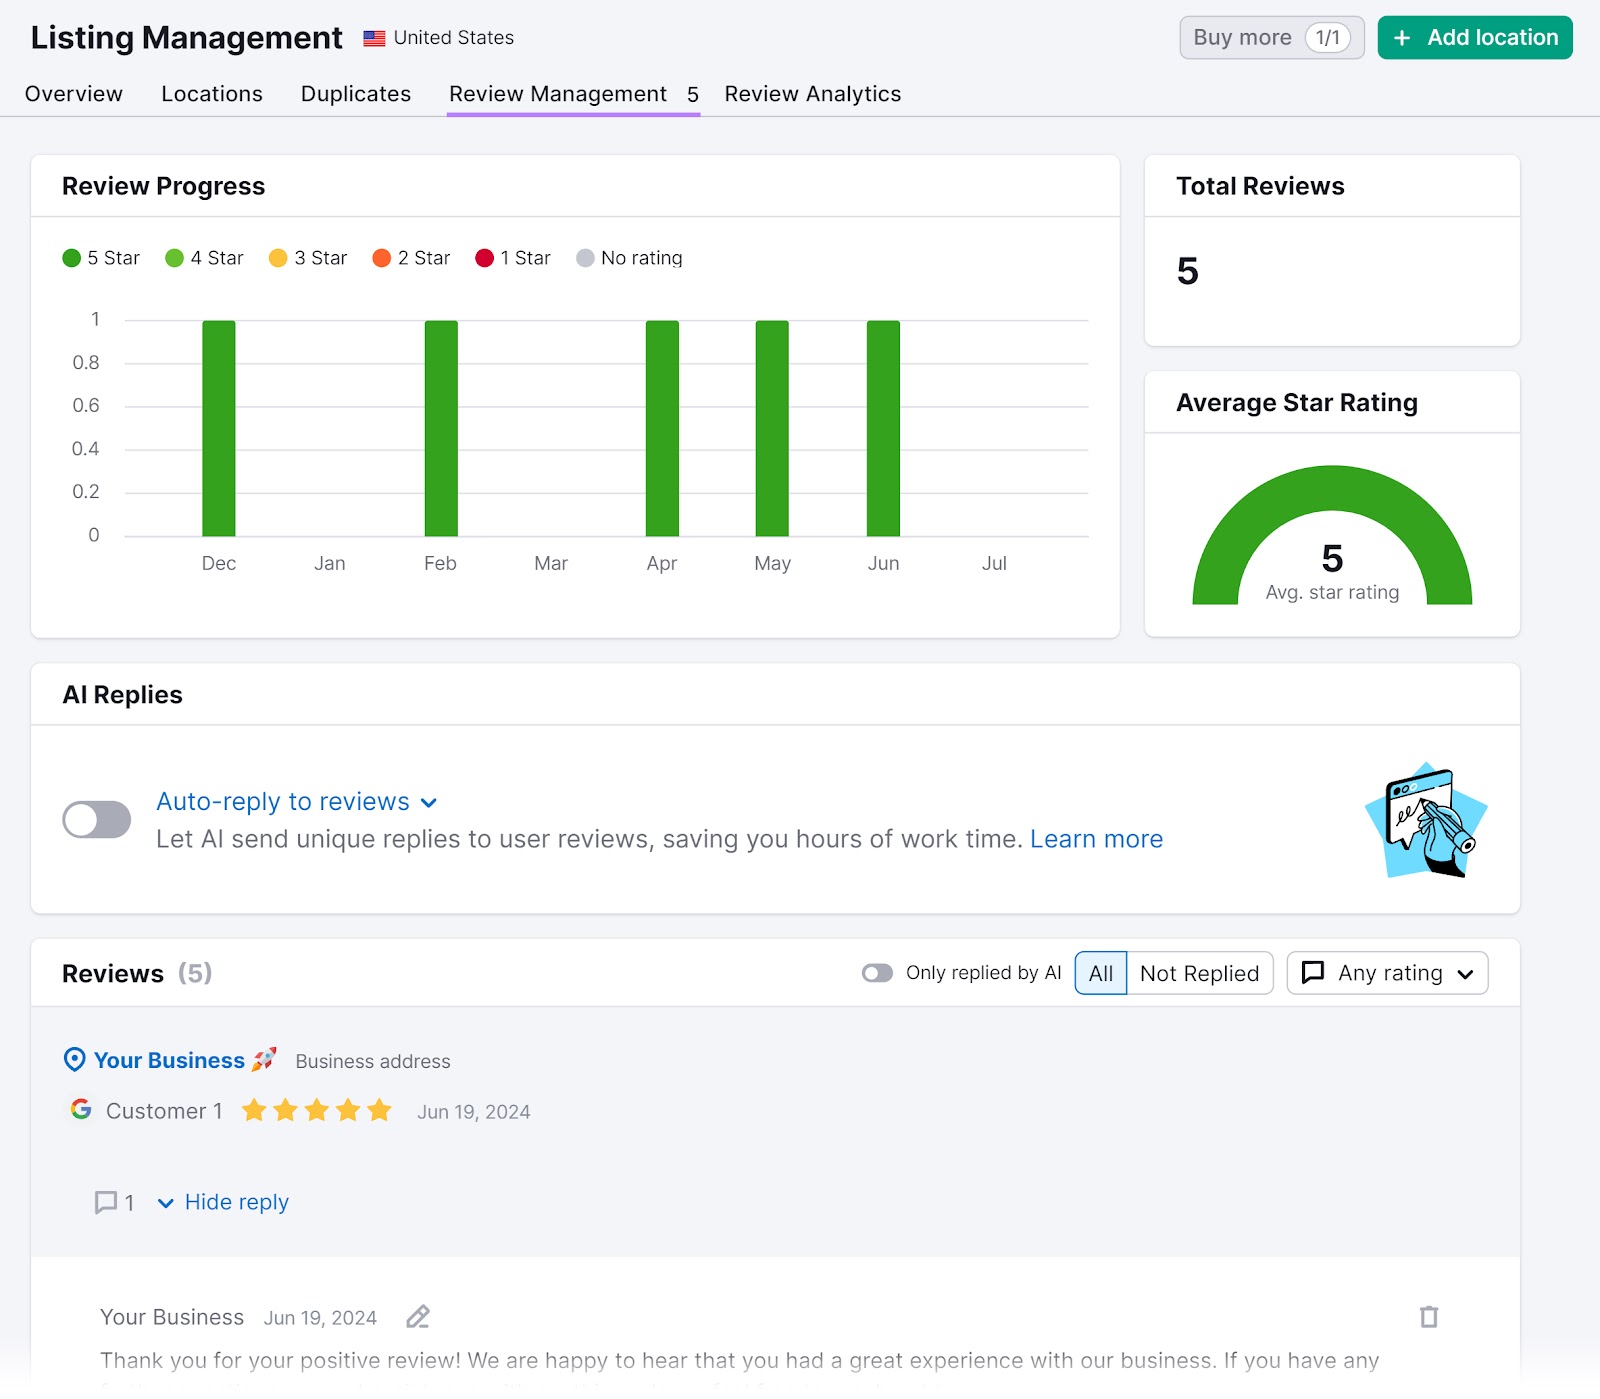This screenshot has height=1399, width=1600.
Task: Click the pencil icon to edit the reply
Action: (417, 1317)
